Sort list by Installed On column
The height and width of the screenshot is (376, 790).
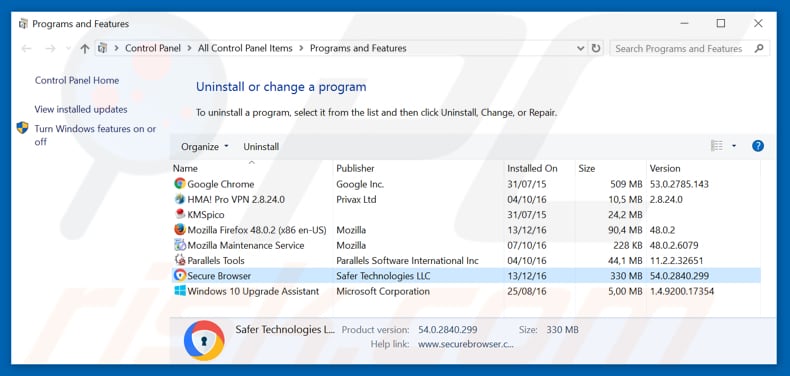coord(532,168)
